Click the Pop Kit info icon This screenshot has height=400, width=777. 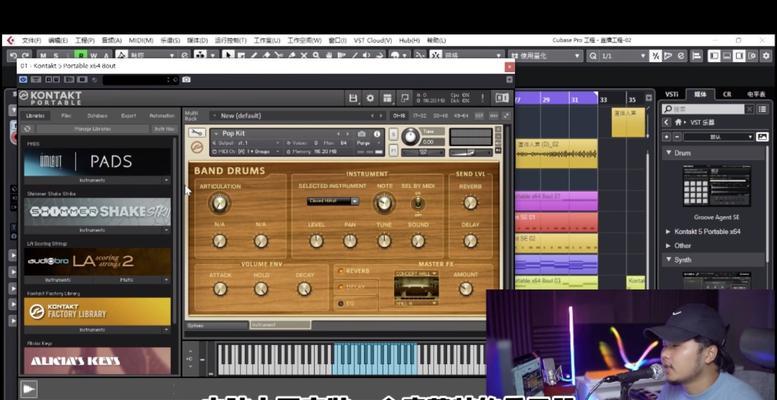(377, 134)
